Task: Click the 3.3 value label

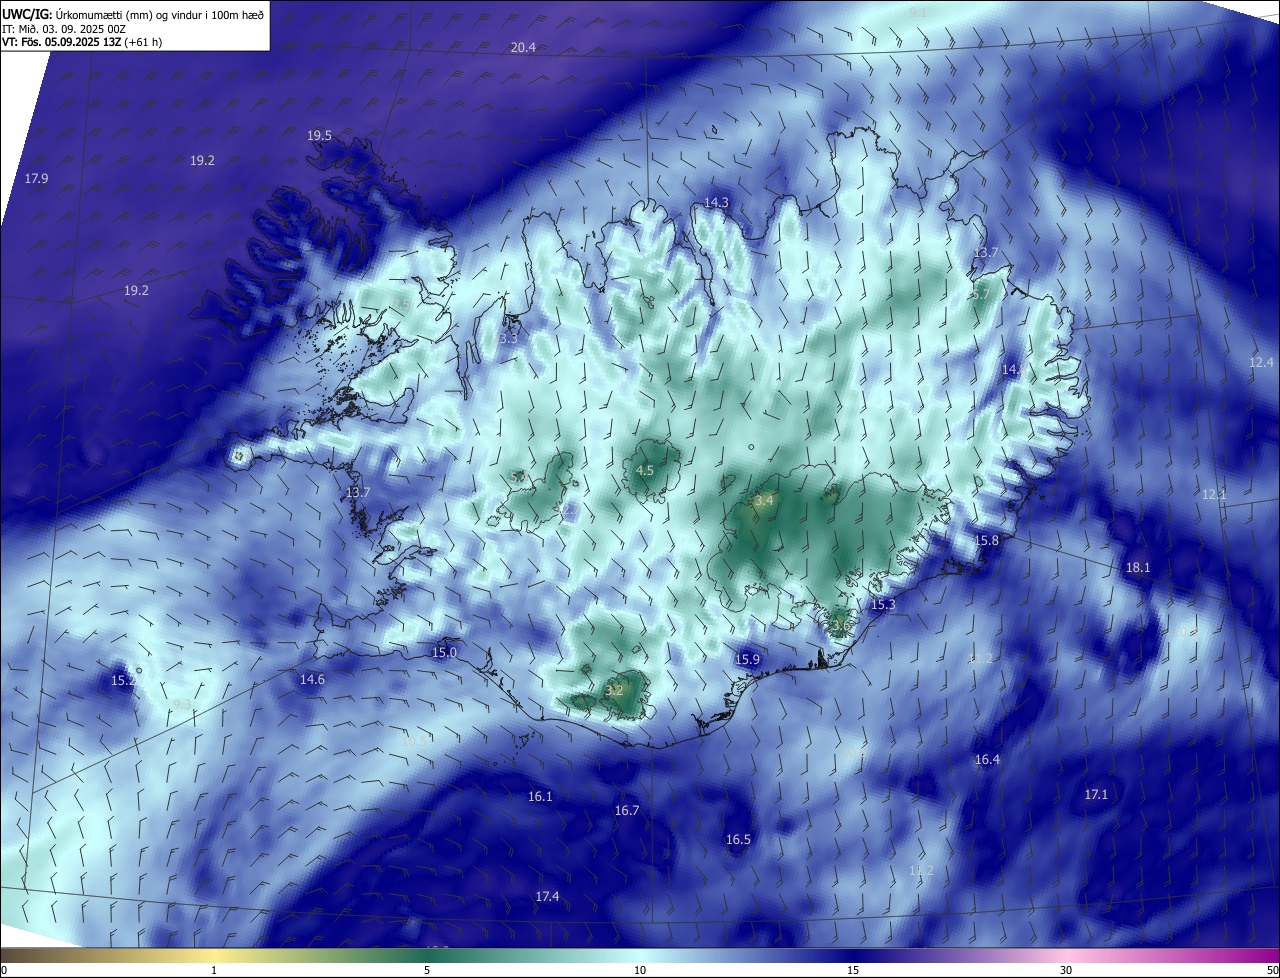Action: (x=508, y=339)
